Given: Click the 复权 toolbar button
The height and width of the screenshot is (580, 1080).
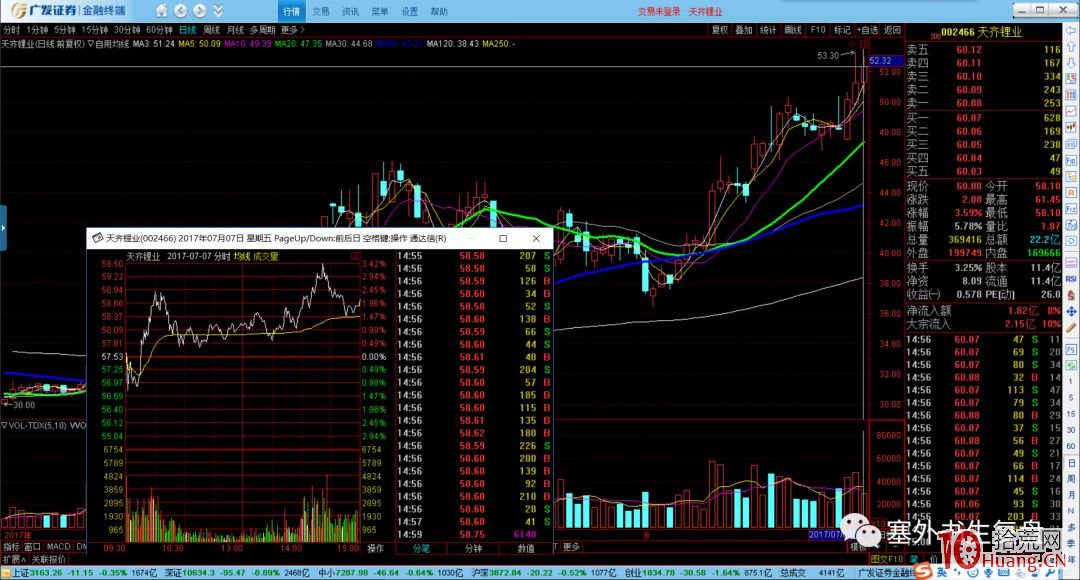Looking at the screenshot, I should [x=720, y=30].
